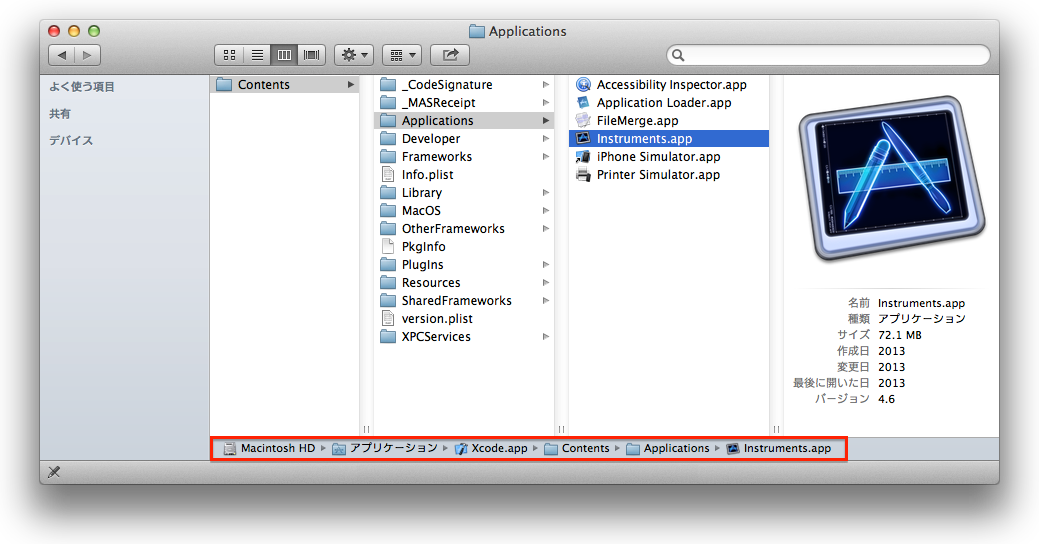Click the search magnifier icon
This screenshot has height=544, width=1039.
[x=678, y=55]
